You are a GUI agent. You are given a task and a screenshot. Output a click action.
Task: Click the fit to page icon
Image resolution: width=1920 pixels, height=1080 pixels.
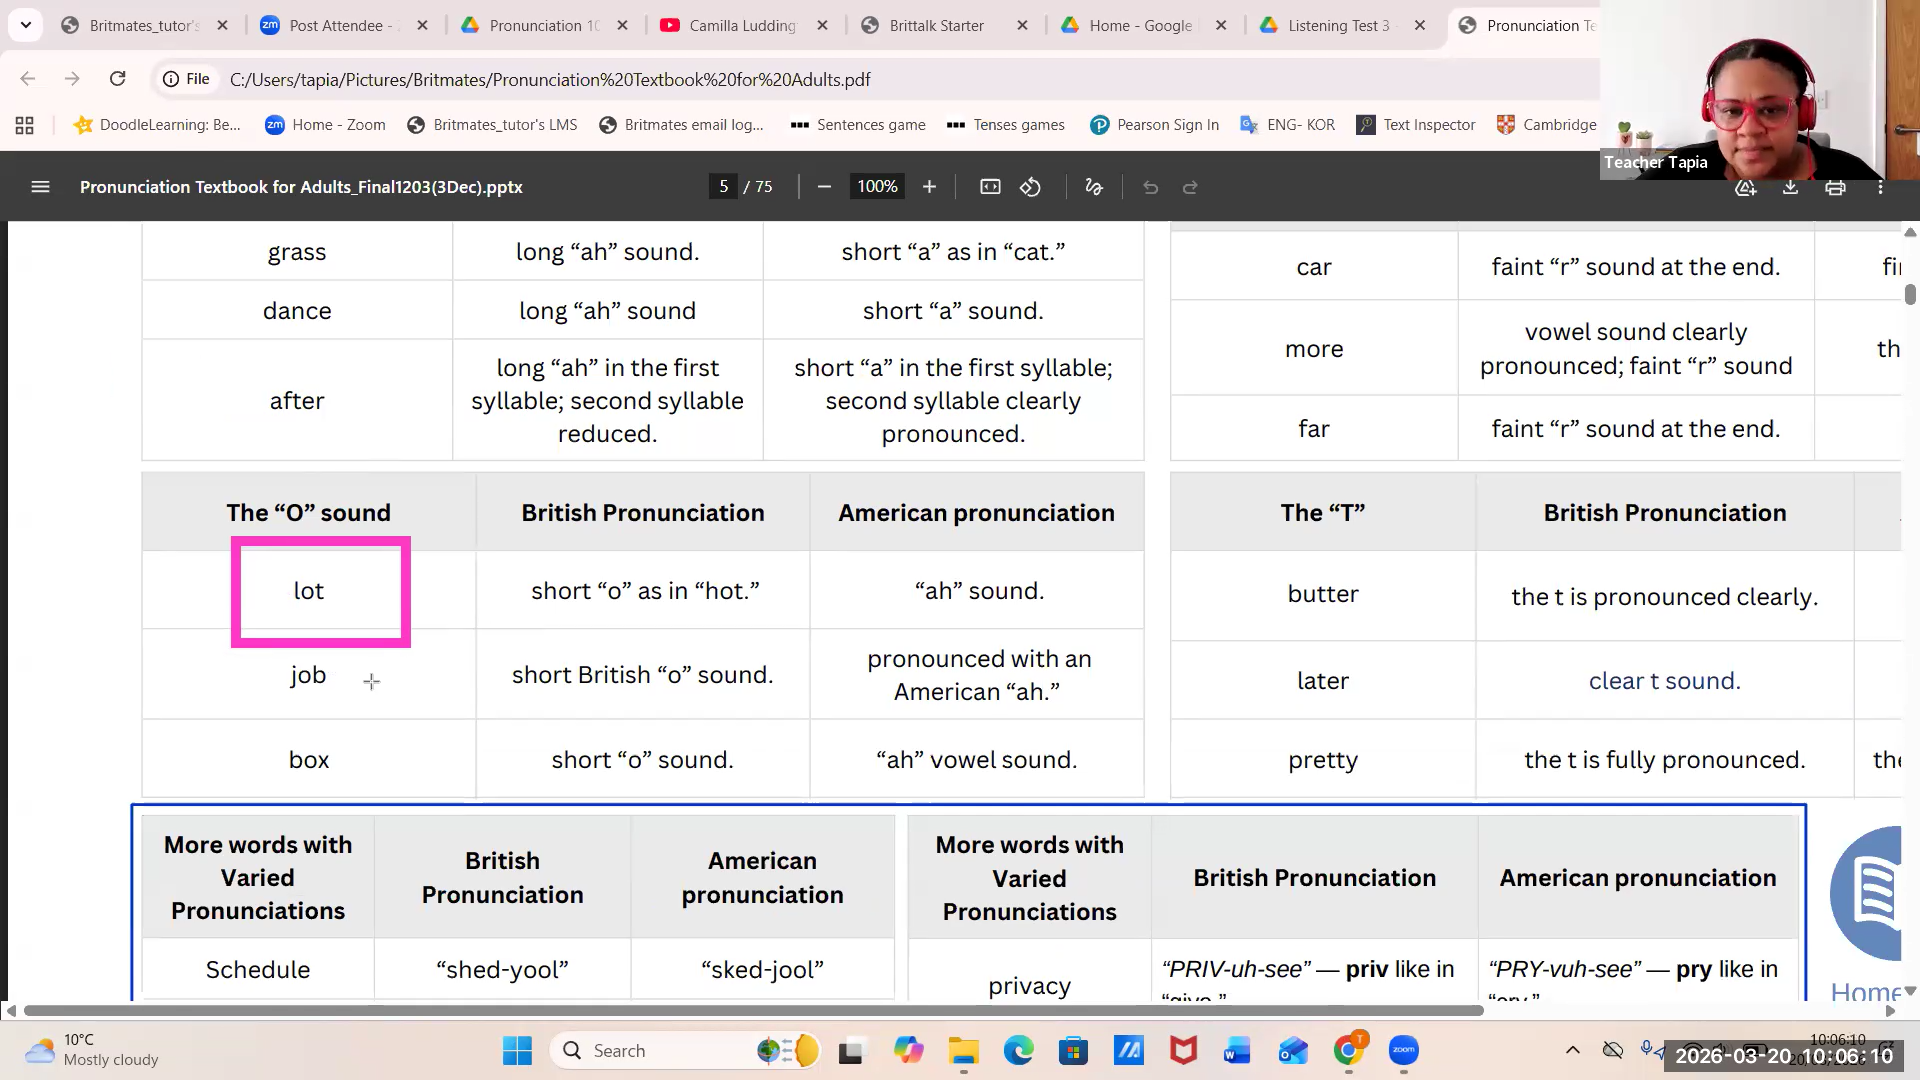pyautogui.click(x=990, y=187)
